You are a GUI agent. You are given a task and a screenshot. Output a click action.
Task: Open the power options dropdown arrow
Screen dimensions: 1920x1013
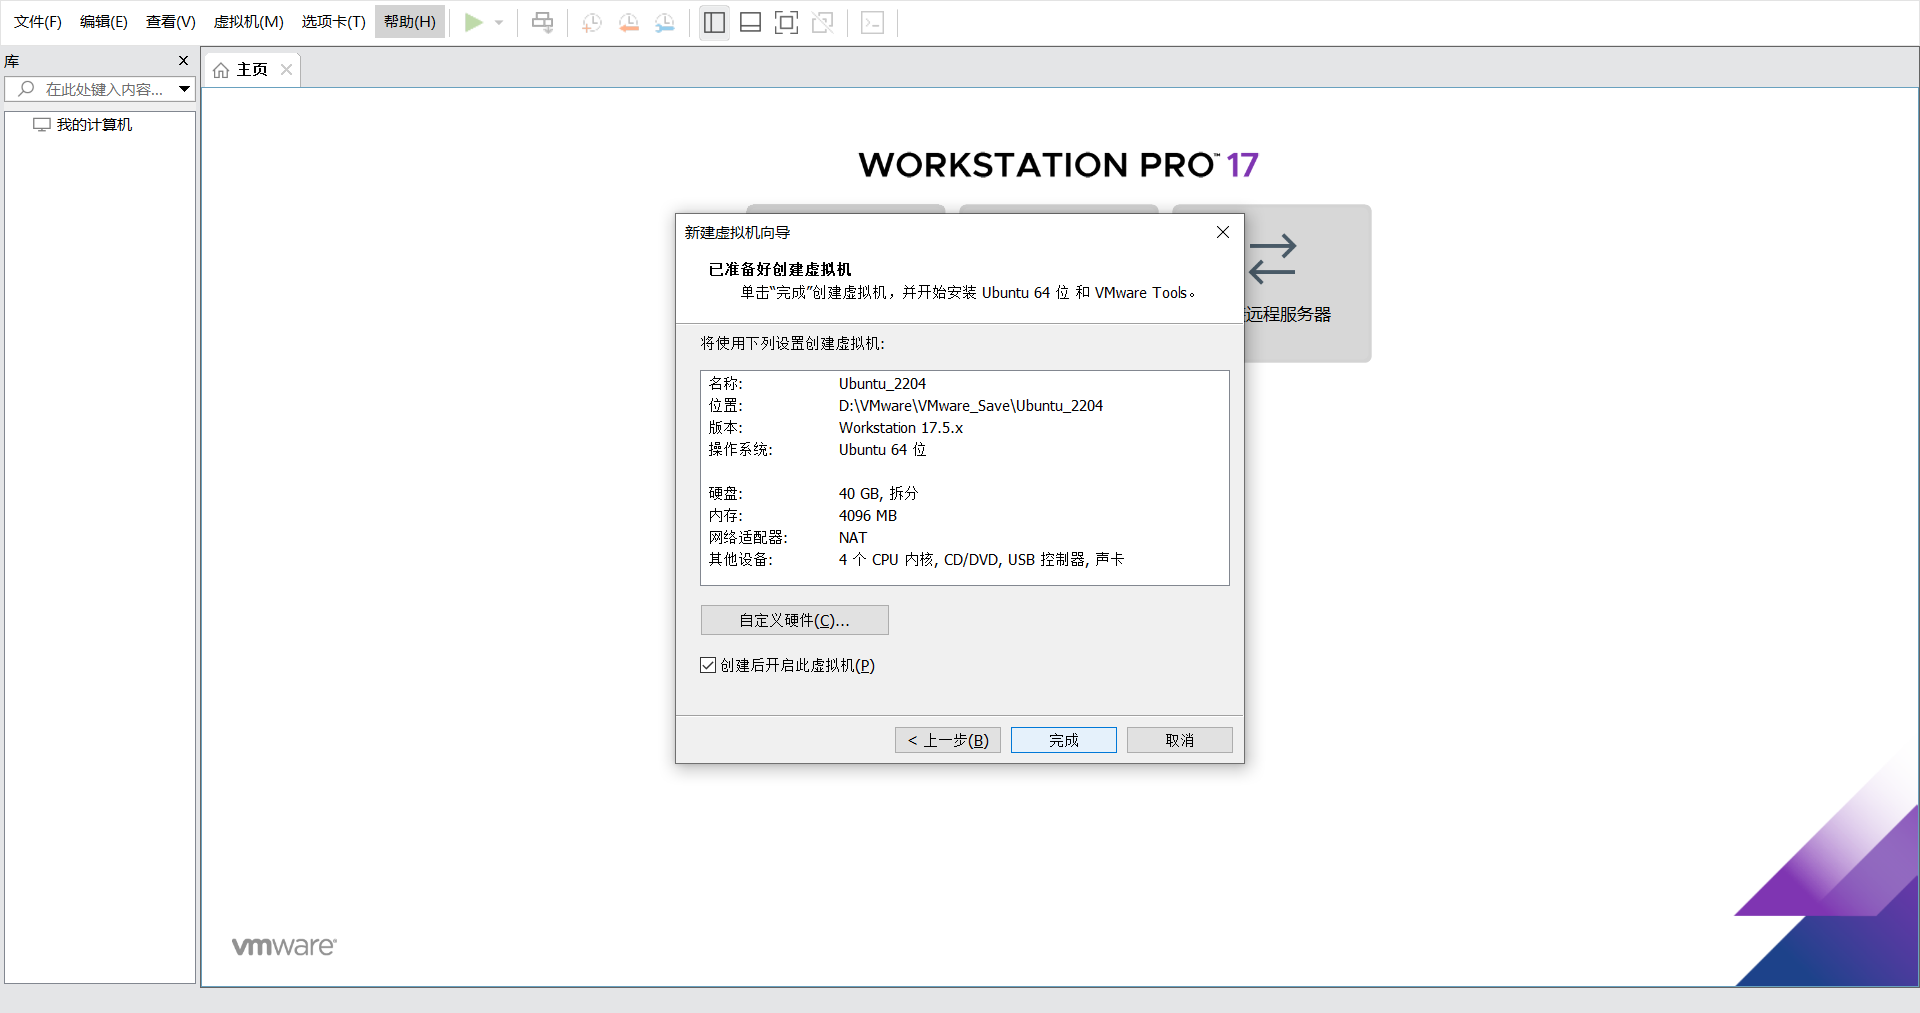(499, 22)
